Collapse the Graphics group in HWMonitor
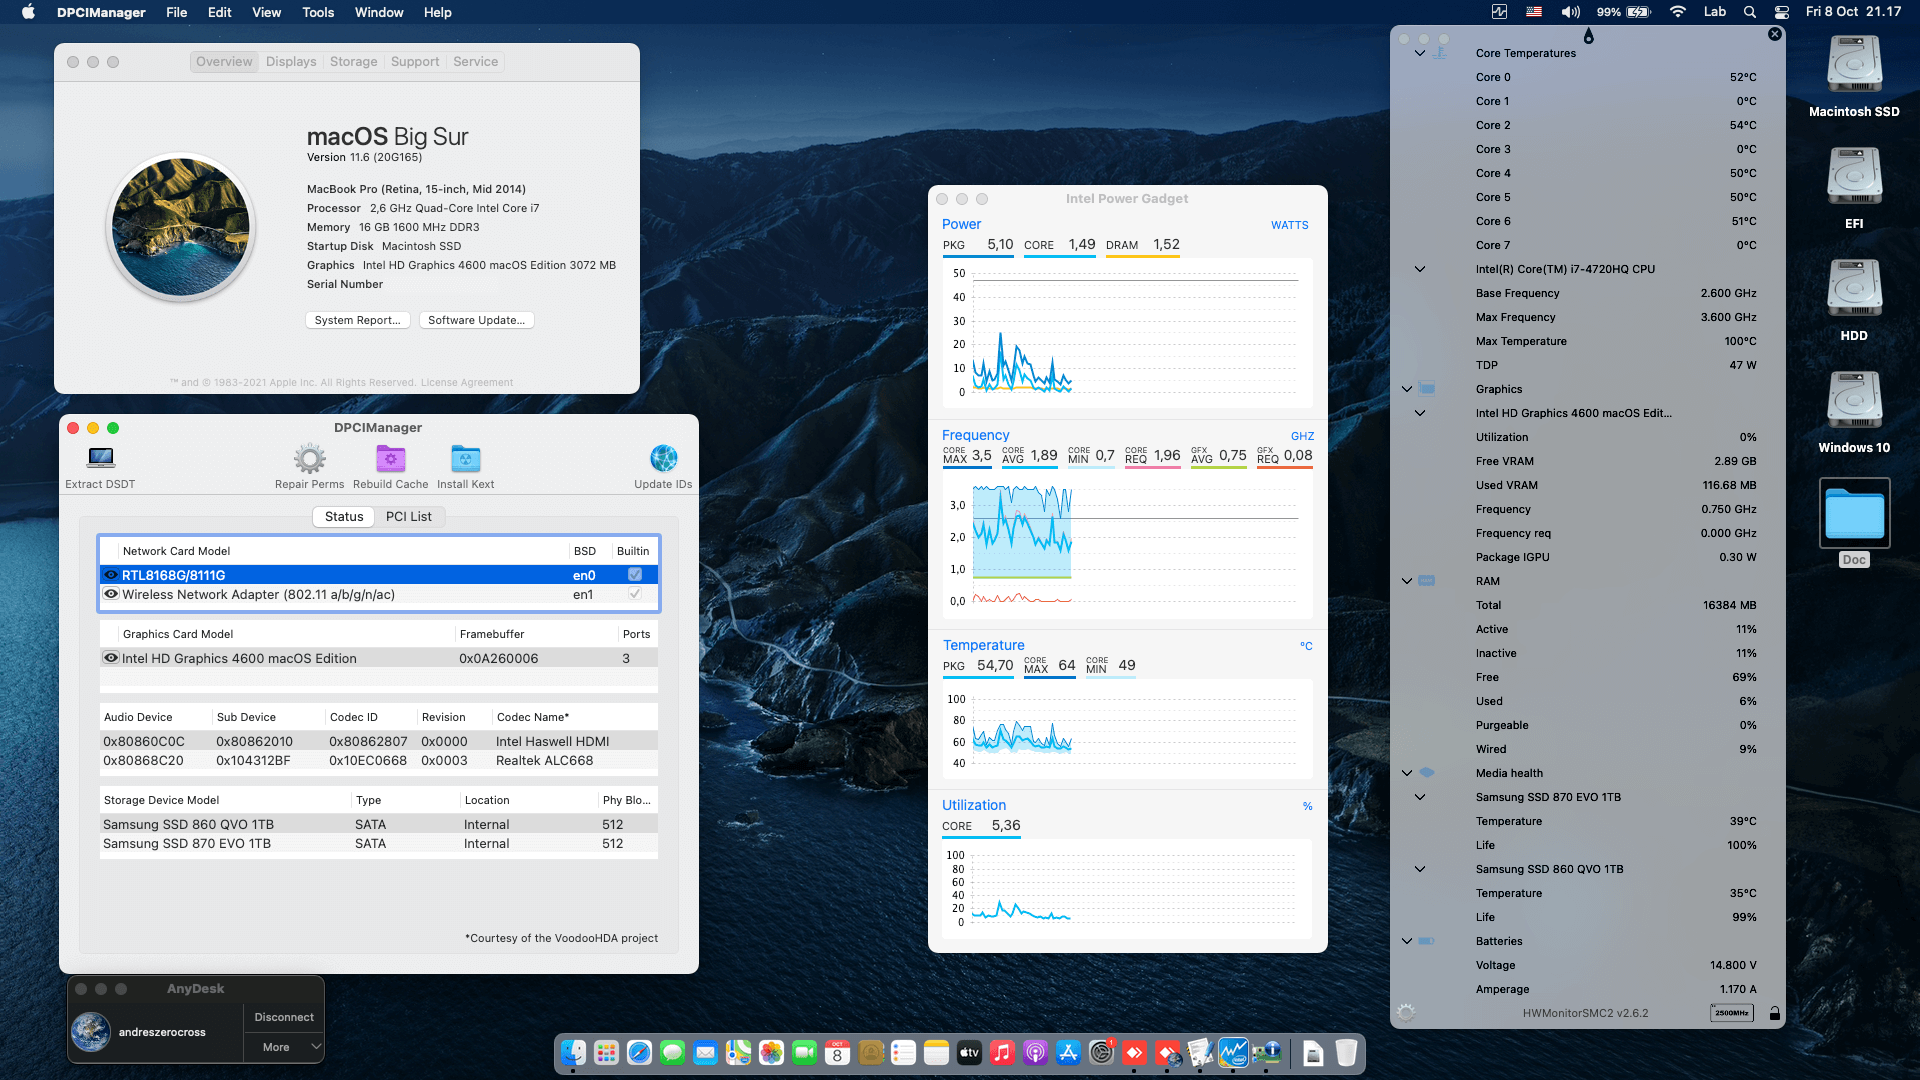The width and height of the screenshot is (1920, 1080). tap(1407, 389)
